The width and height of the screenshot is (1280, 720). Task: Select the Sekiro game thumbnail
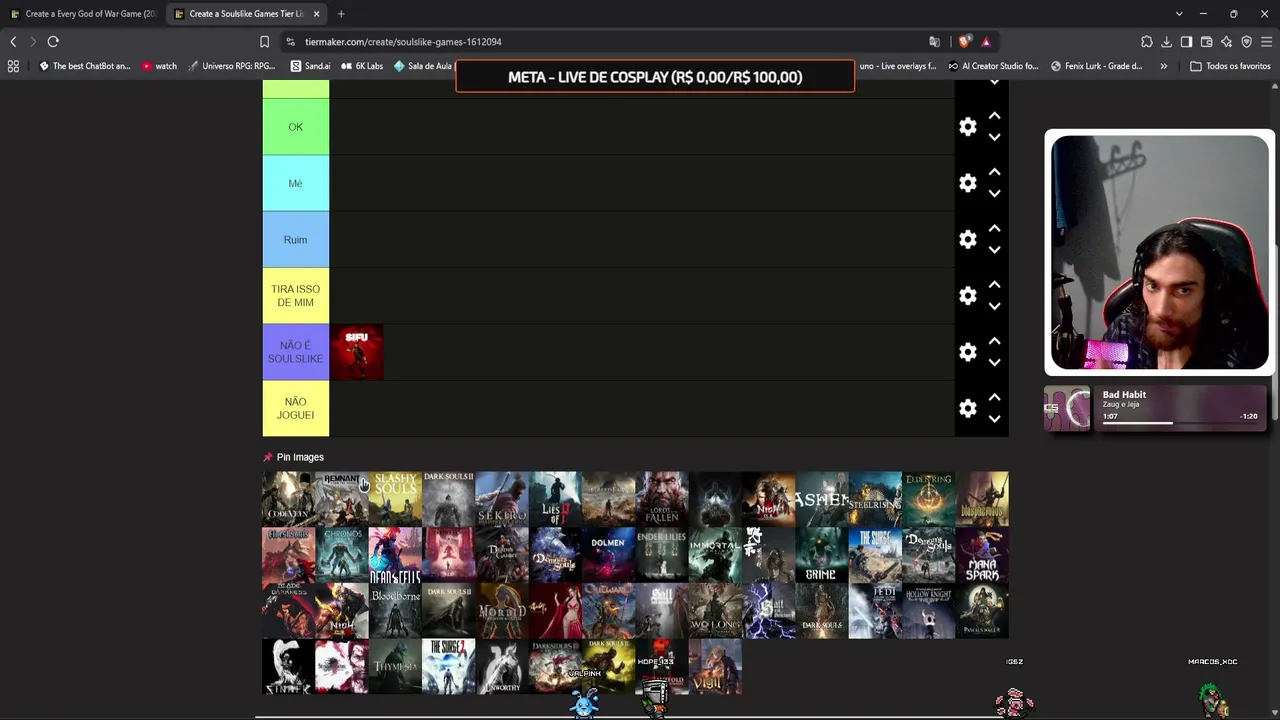[x=502, y=499]
